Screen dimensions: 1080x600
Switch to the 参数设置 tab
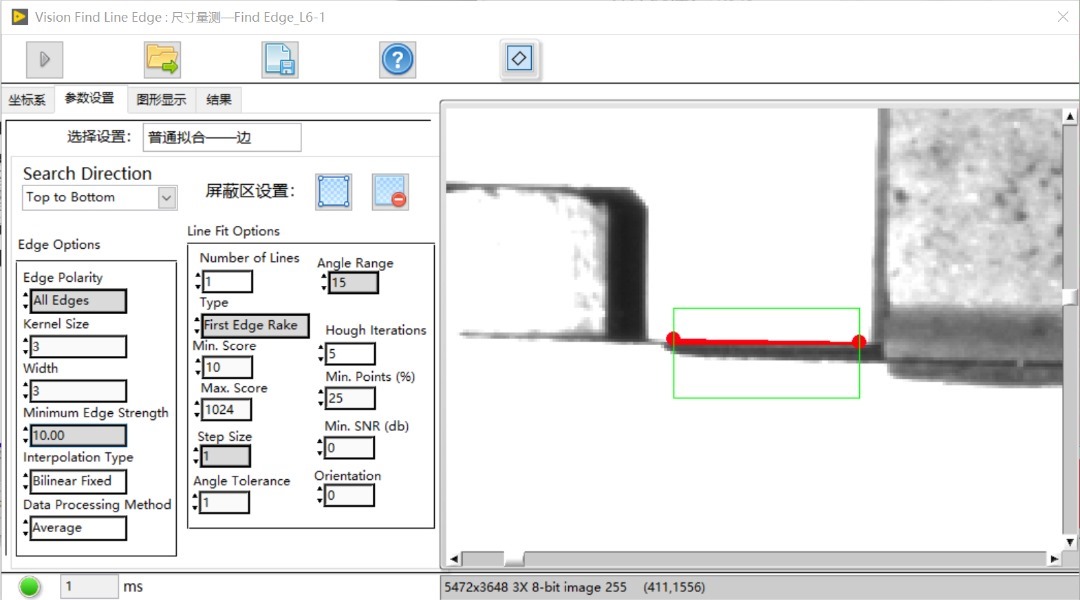click(90, 99)
